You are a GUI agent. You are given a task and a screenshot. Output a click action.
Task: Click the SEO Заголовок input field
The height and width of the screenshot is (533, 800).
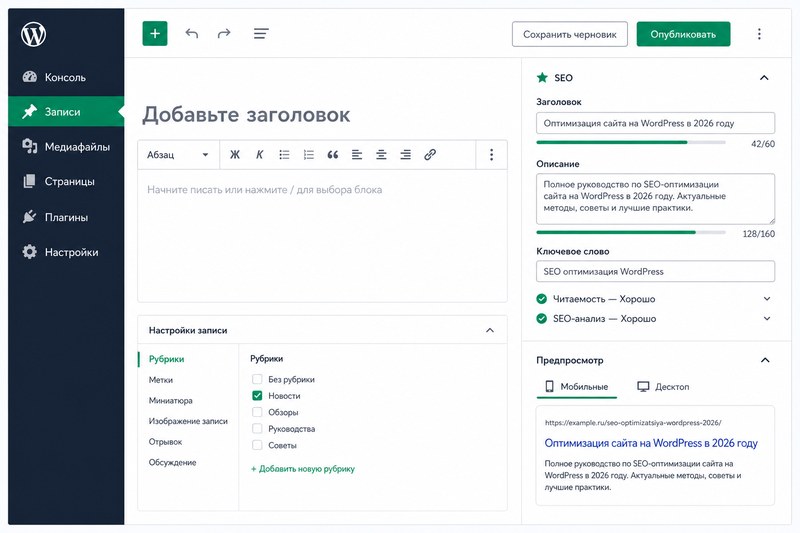click(655, 123)
